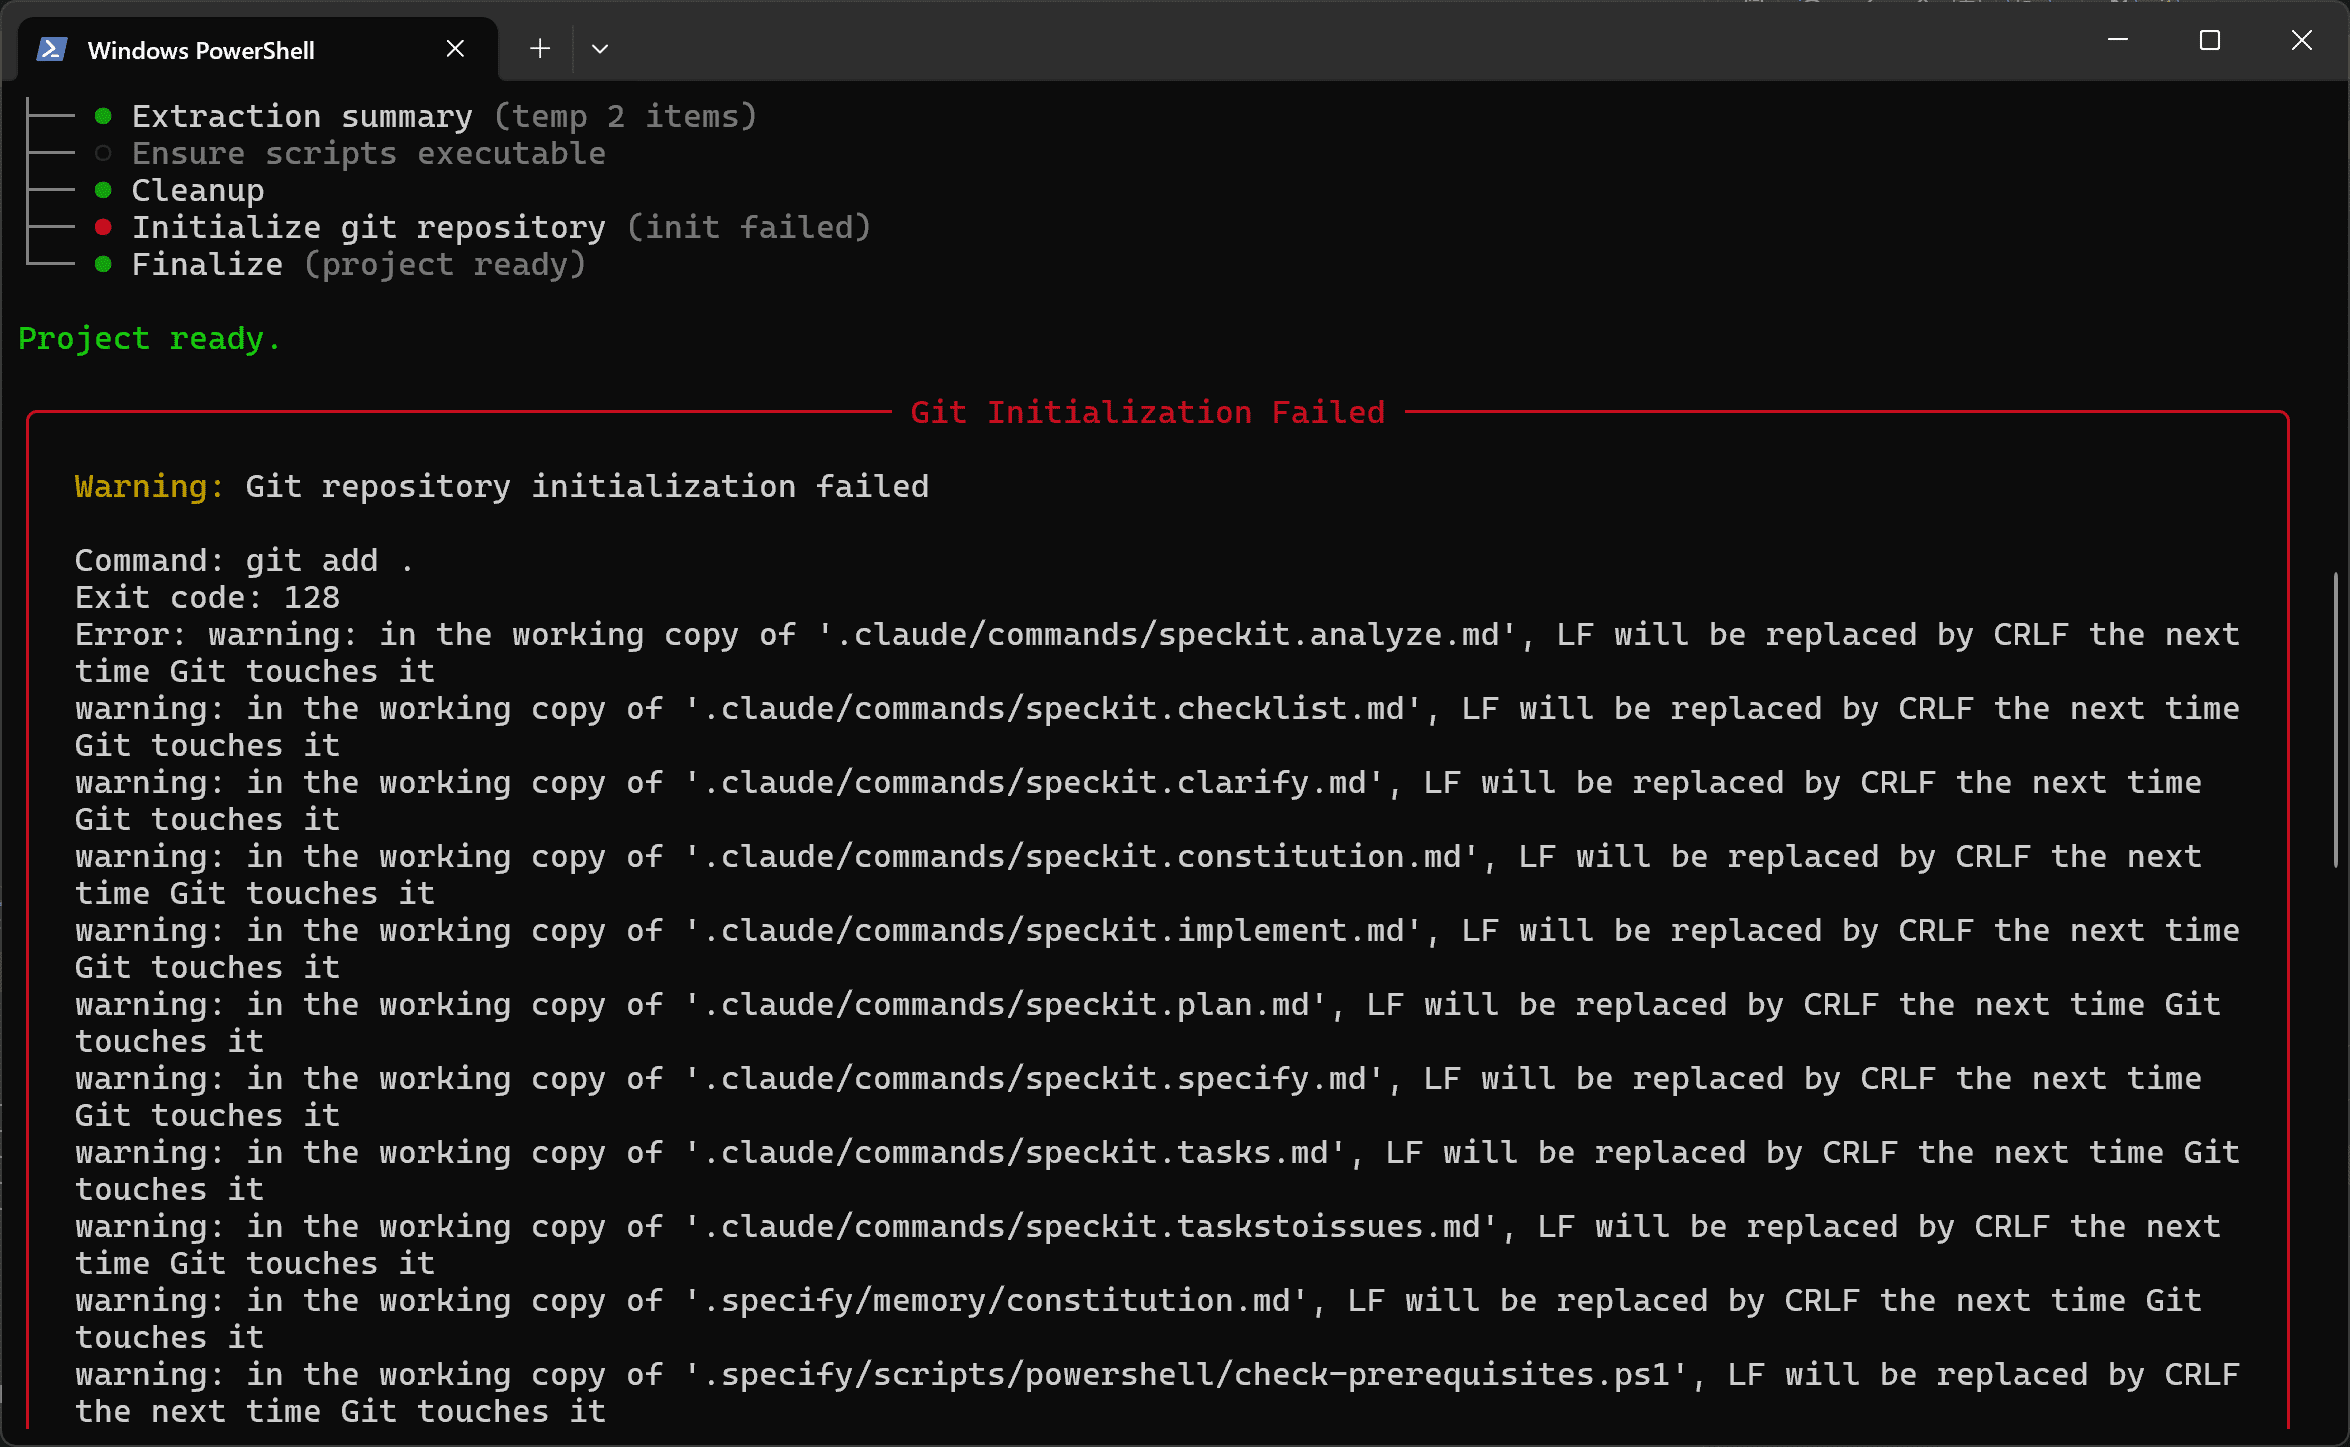Image resolution: width=2350 pixels, height=1447 pixels.
Task: Click the green 'Project ready.' text
Action: coord(149,338)
